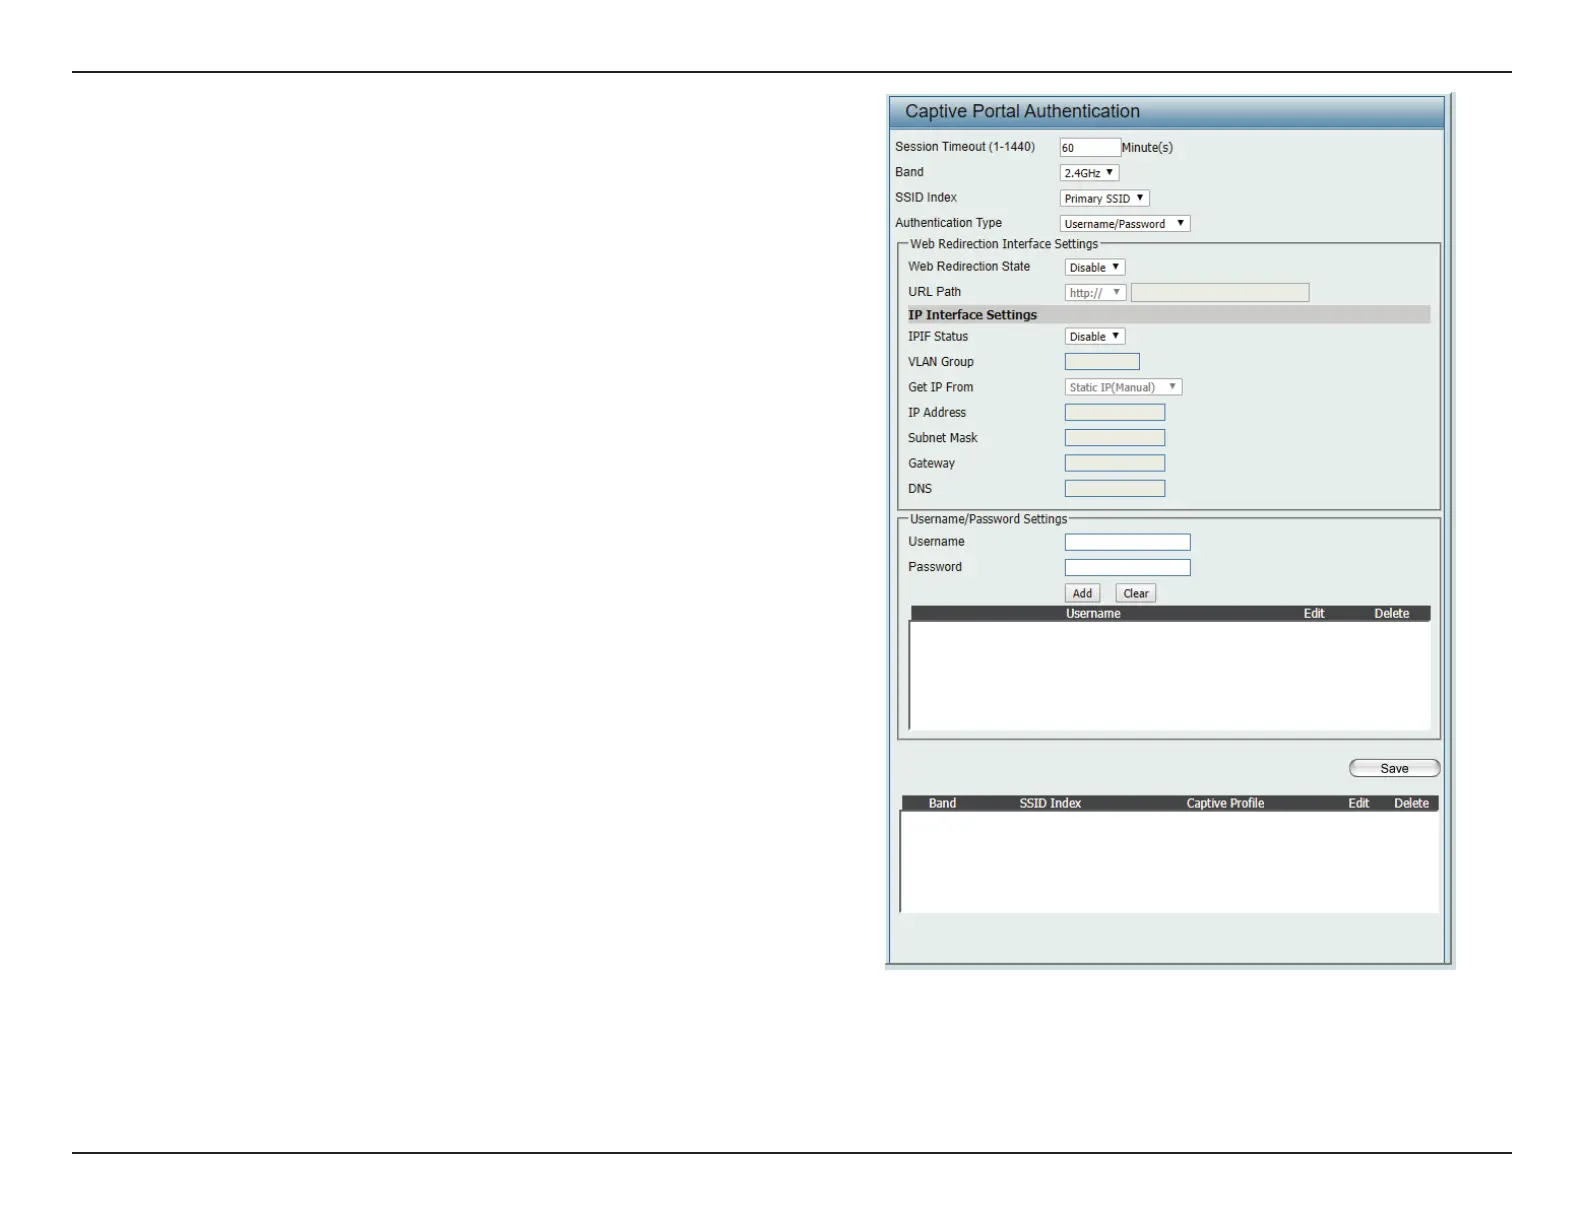Click the SSID Index column header
This screenshot has width=1584, height=1224.
[1050, 803]
